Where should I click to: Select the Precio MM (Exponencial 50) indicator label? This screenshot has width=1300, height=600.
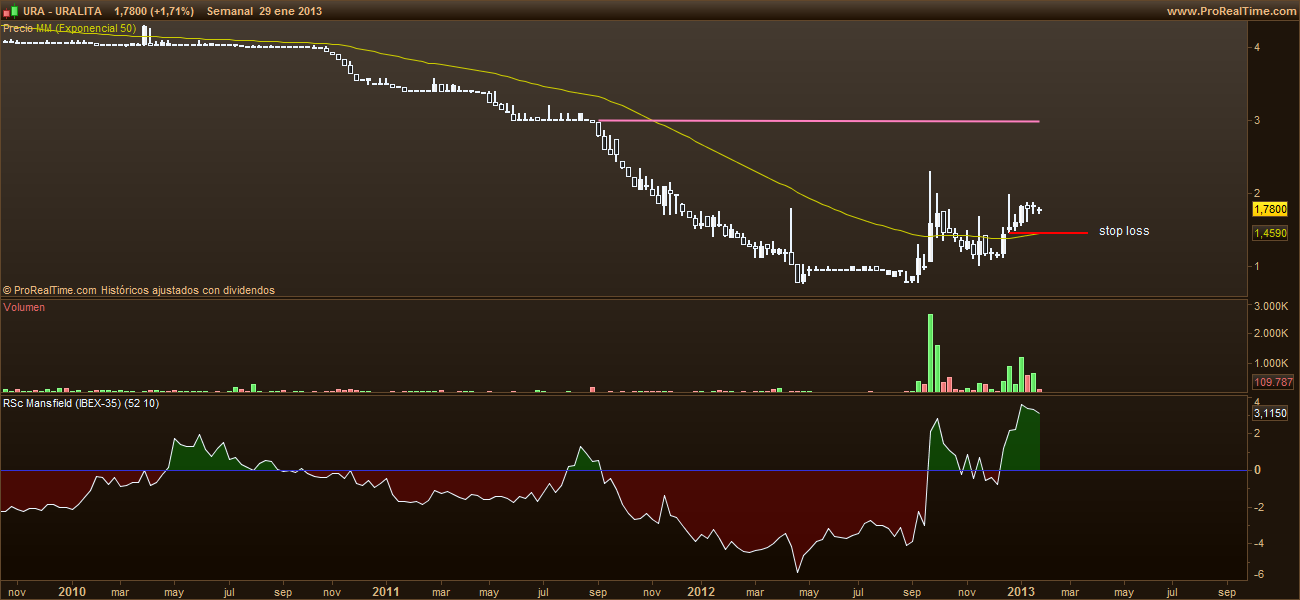pos(70,28)
